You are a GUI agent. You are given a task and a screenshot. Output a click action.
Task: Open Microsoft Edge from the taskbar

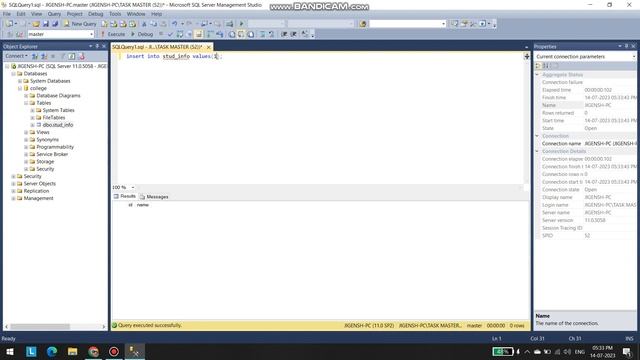(x=52, y=351)
